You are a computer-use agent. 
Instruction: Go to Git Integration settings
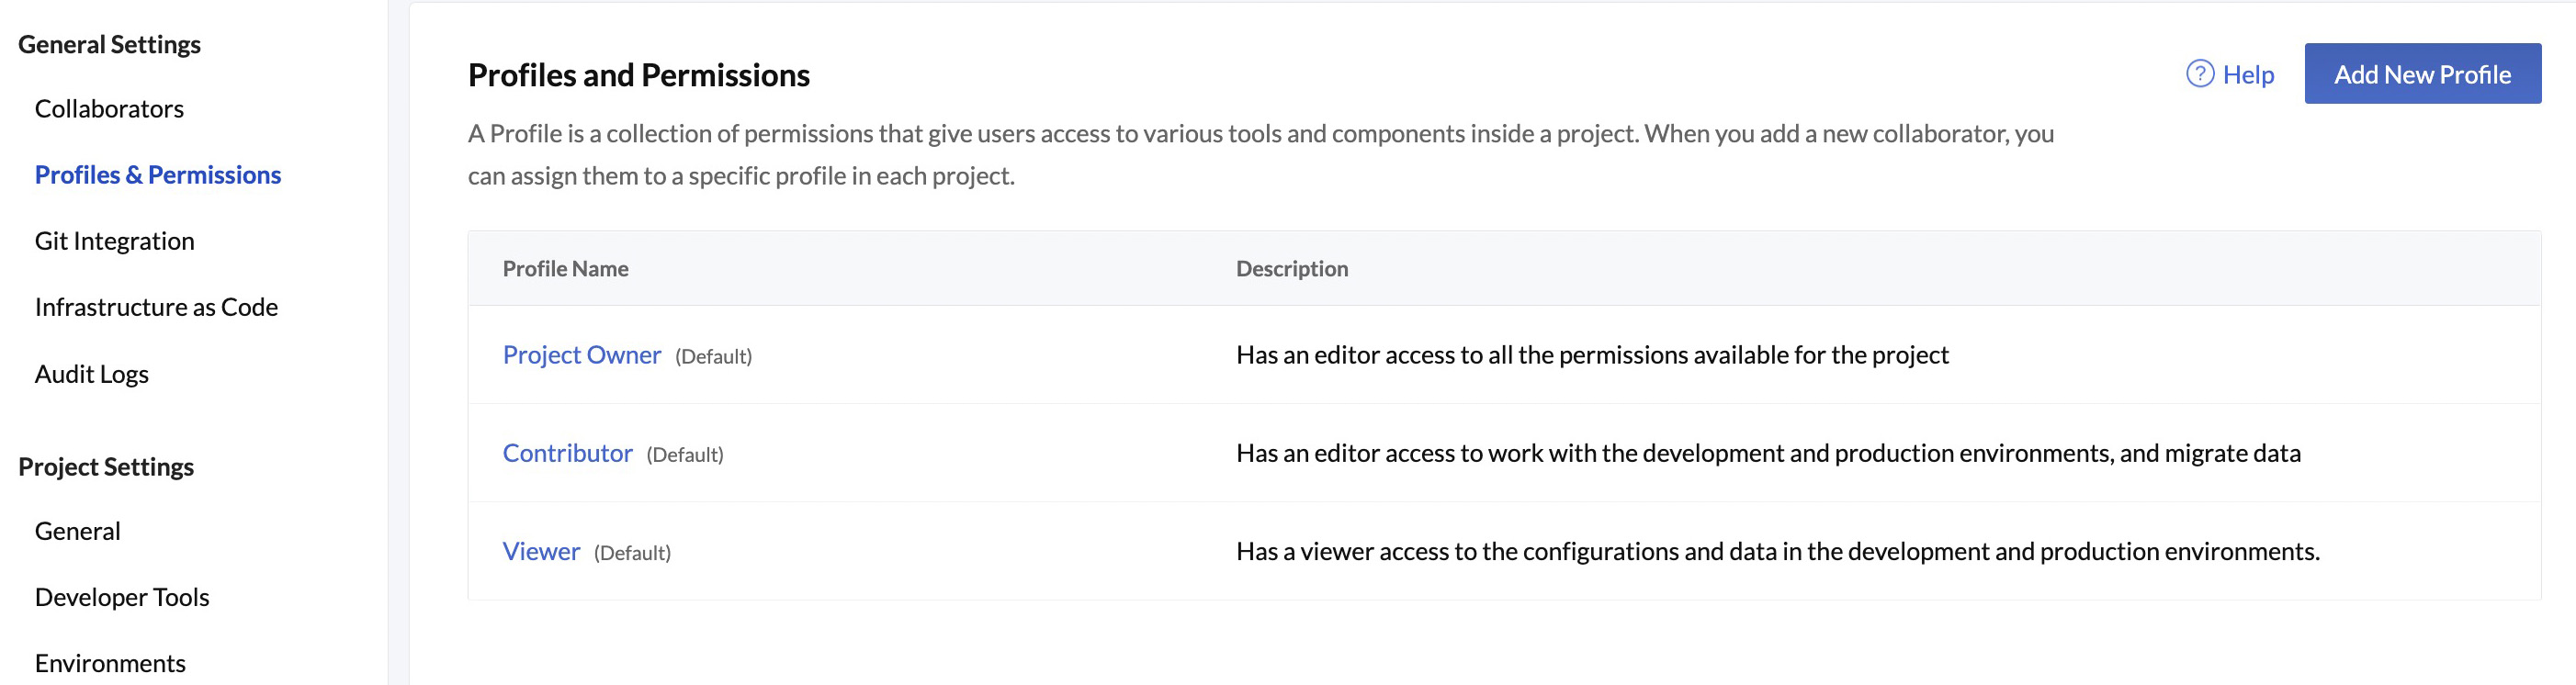114,241
